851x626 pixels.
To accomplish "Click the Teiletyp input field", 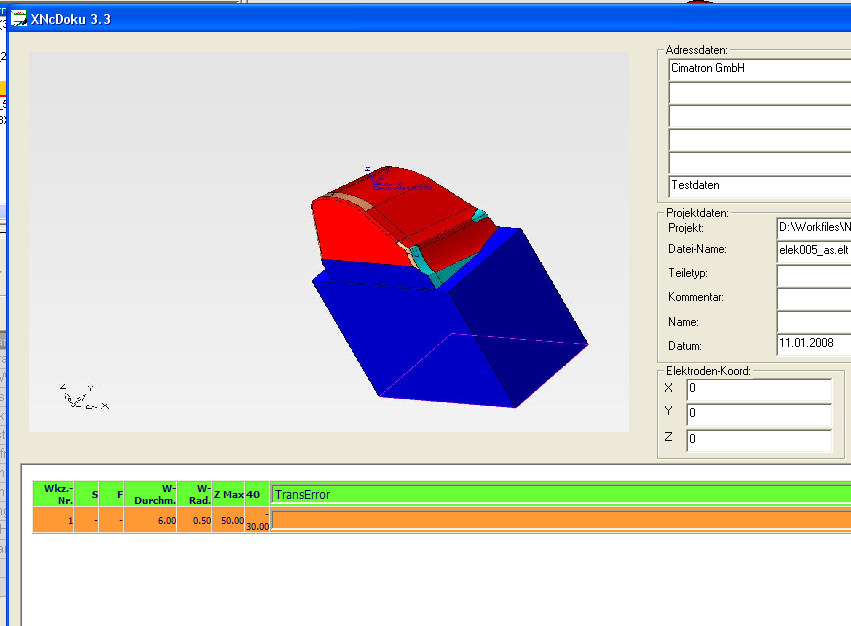I will 814,276.
